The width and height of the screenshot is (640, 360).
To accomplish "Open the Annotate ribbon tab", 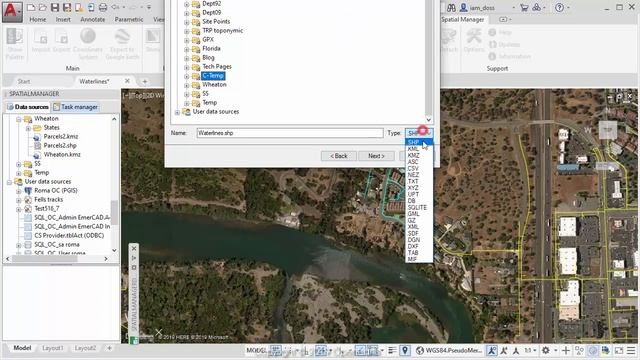I will point(93,19).
